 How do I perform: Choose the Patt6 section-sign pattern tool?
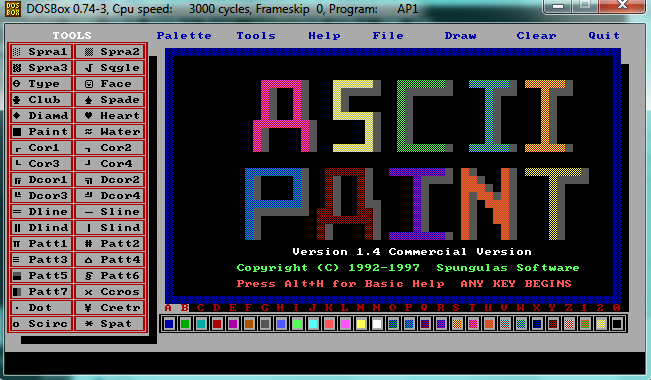(110, 275)
